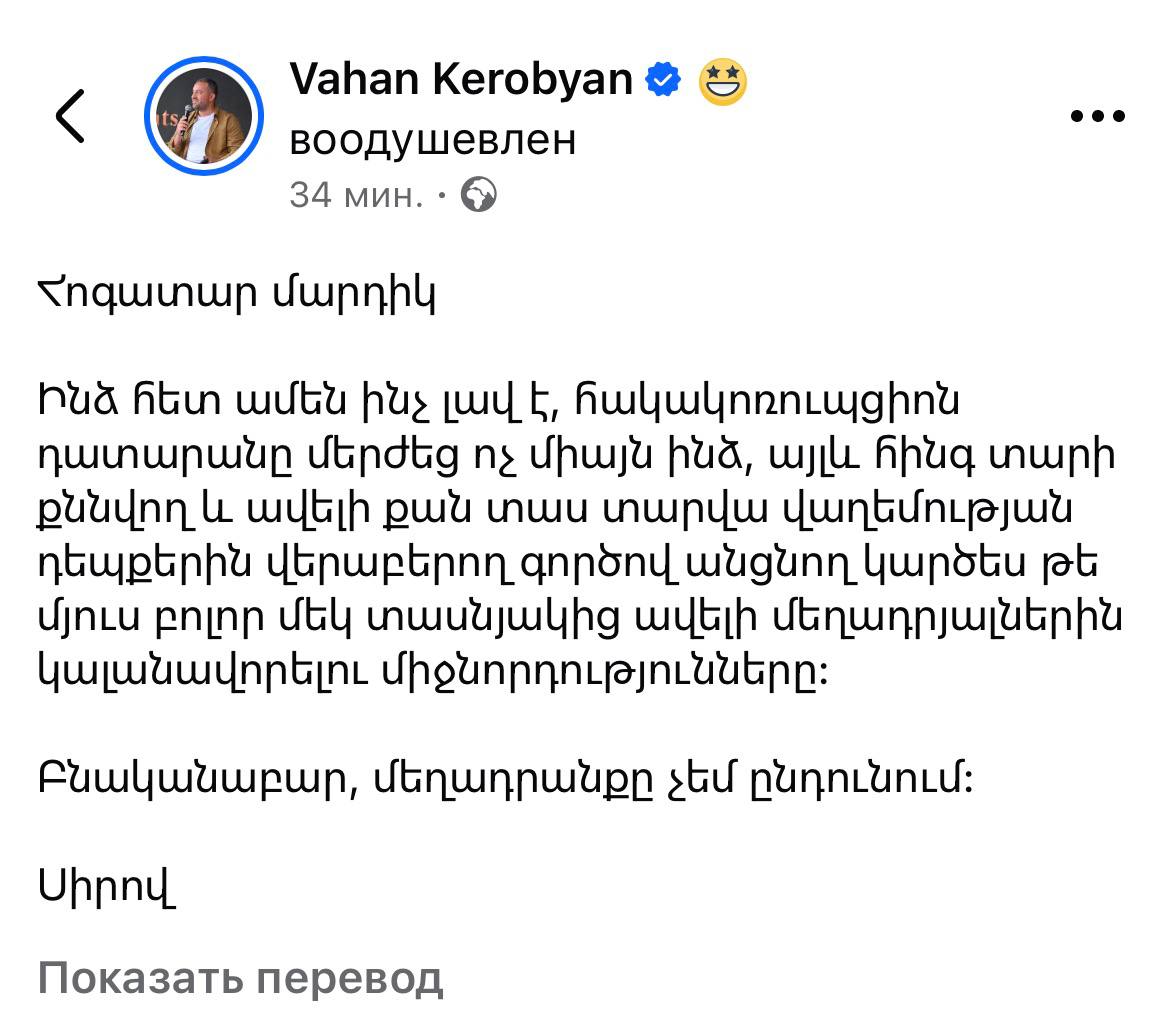Open Vahan Kerobyan's profile via his name
The image size is (1170, 1031).
[458, 77]
